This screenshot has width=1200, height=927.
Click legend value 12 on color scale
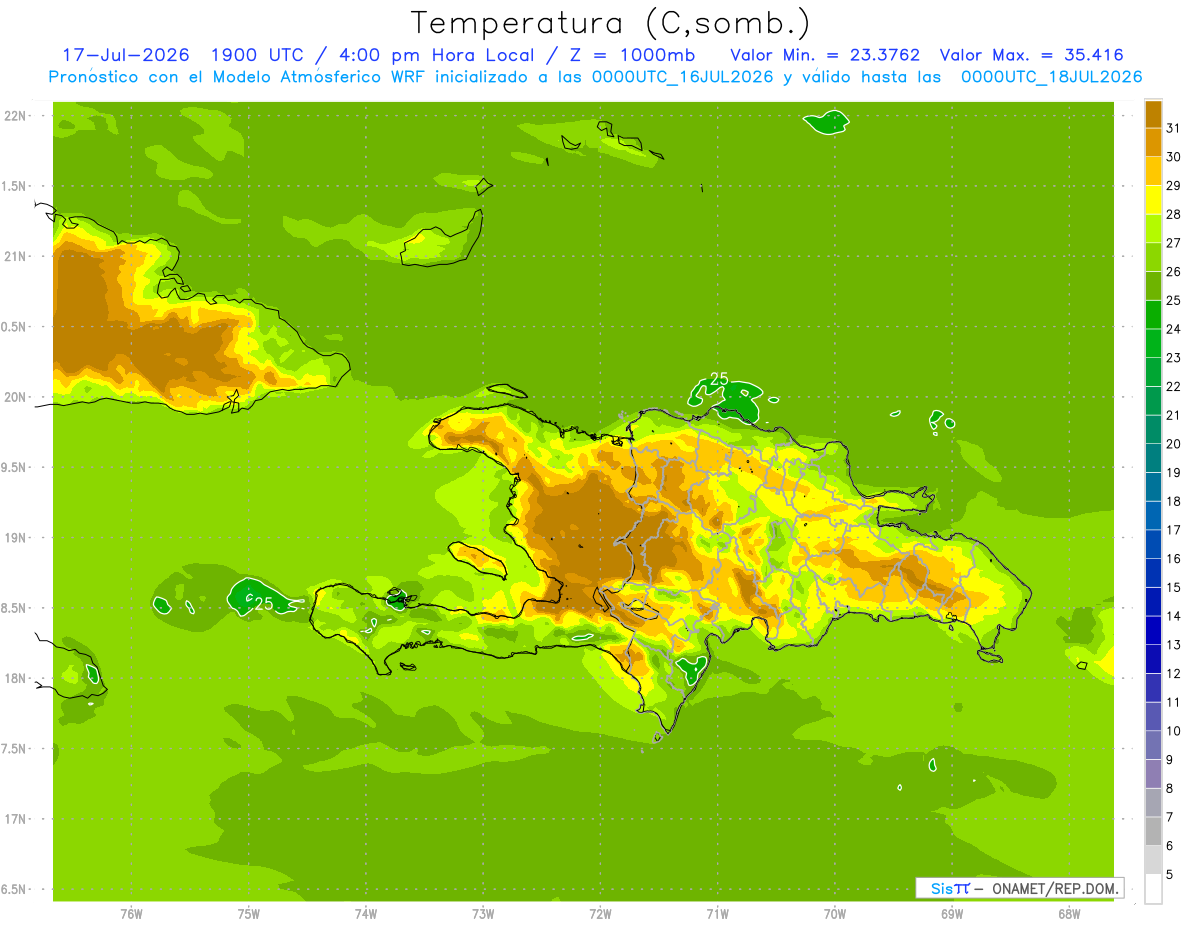1173,674
